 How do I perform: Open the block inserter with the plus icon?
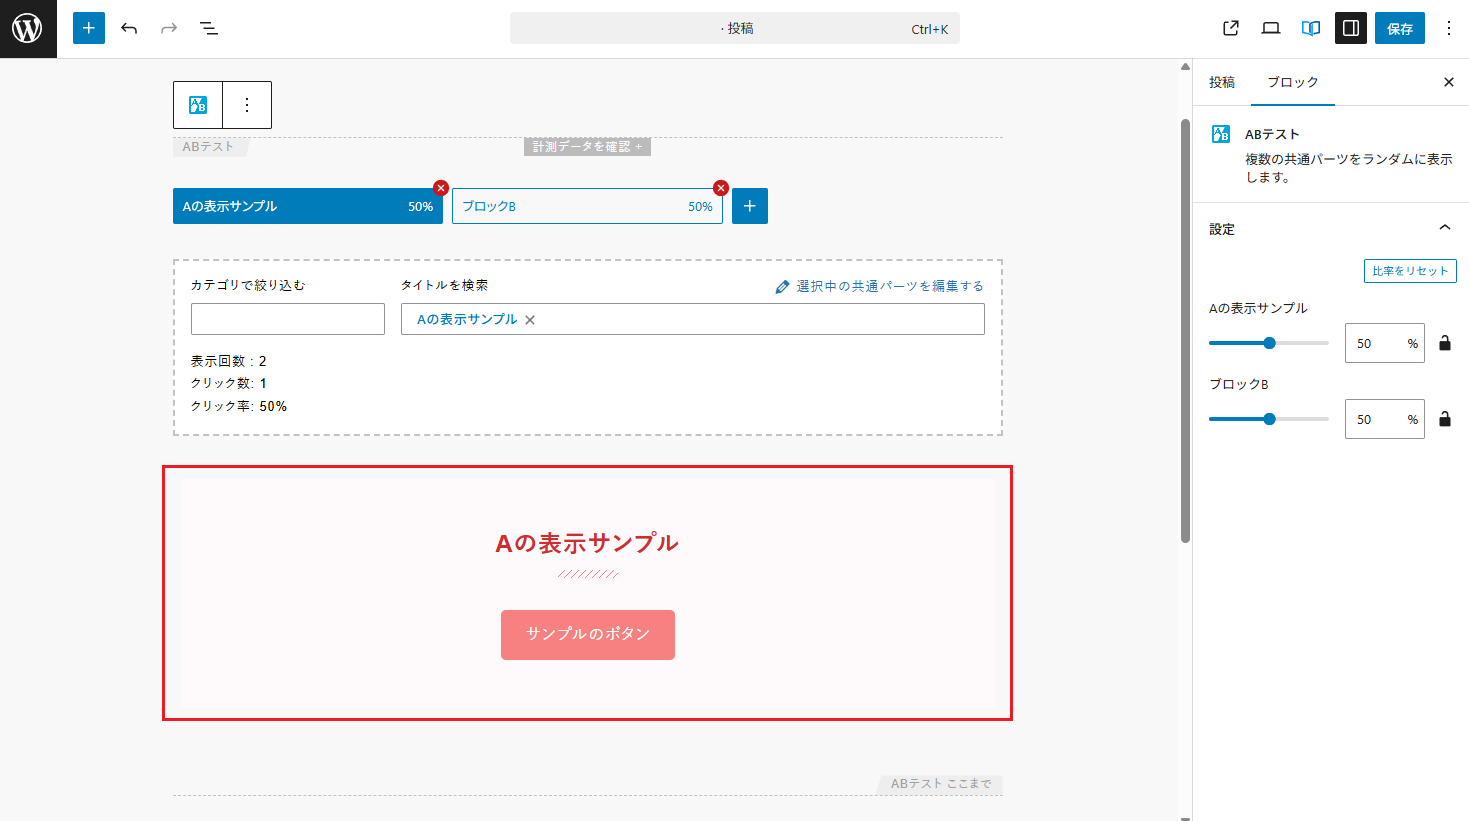coord(88,28)
